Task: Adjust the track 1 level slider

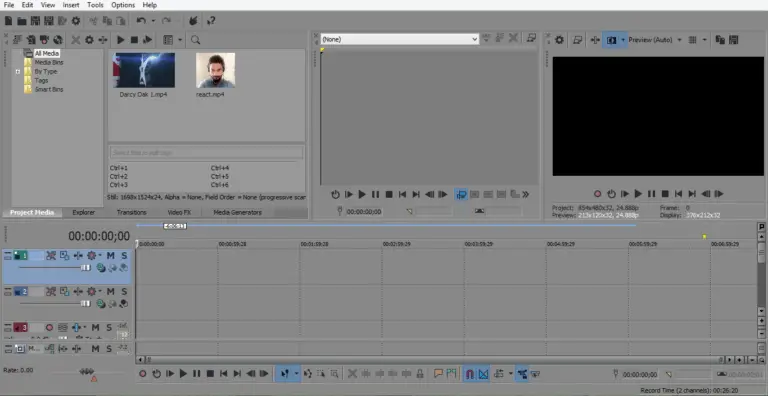Action: coord(86,268)
